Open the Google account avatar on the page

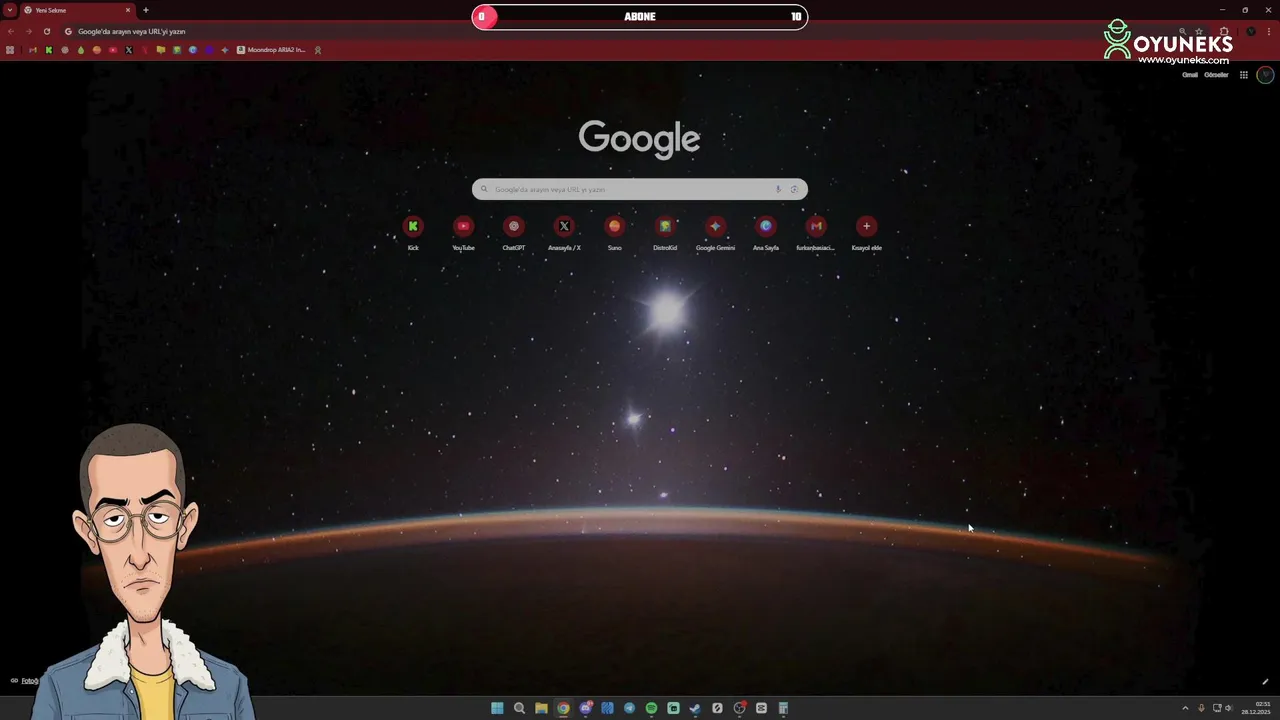(1265, 75)
